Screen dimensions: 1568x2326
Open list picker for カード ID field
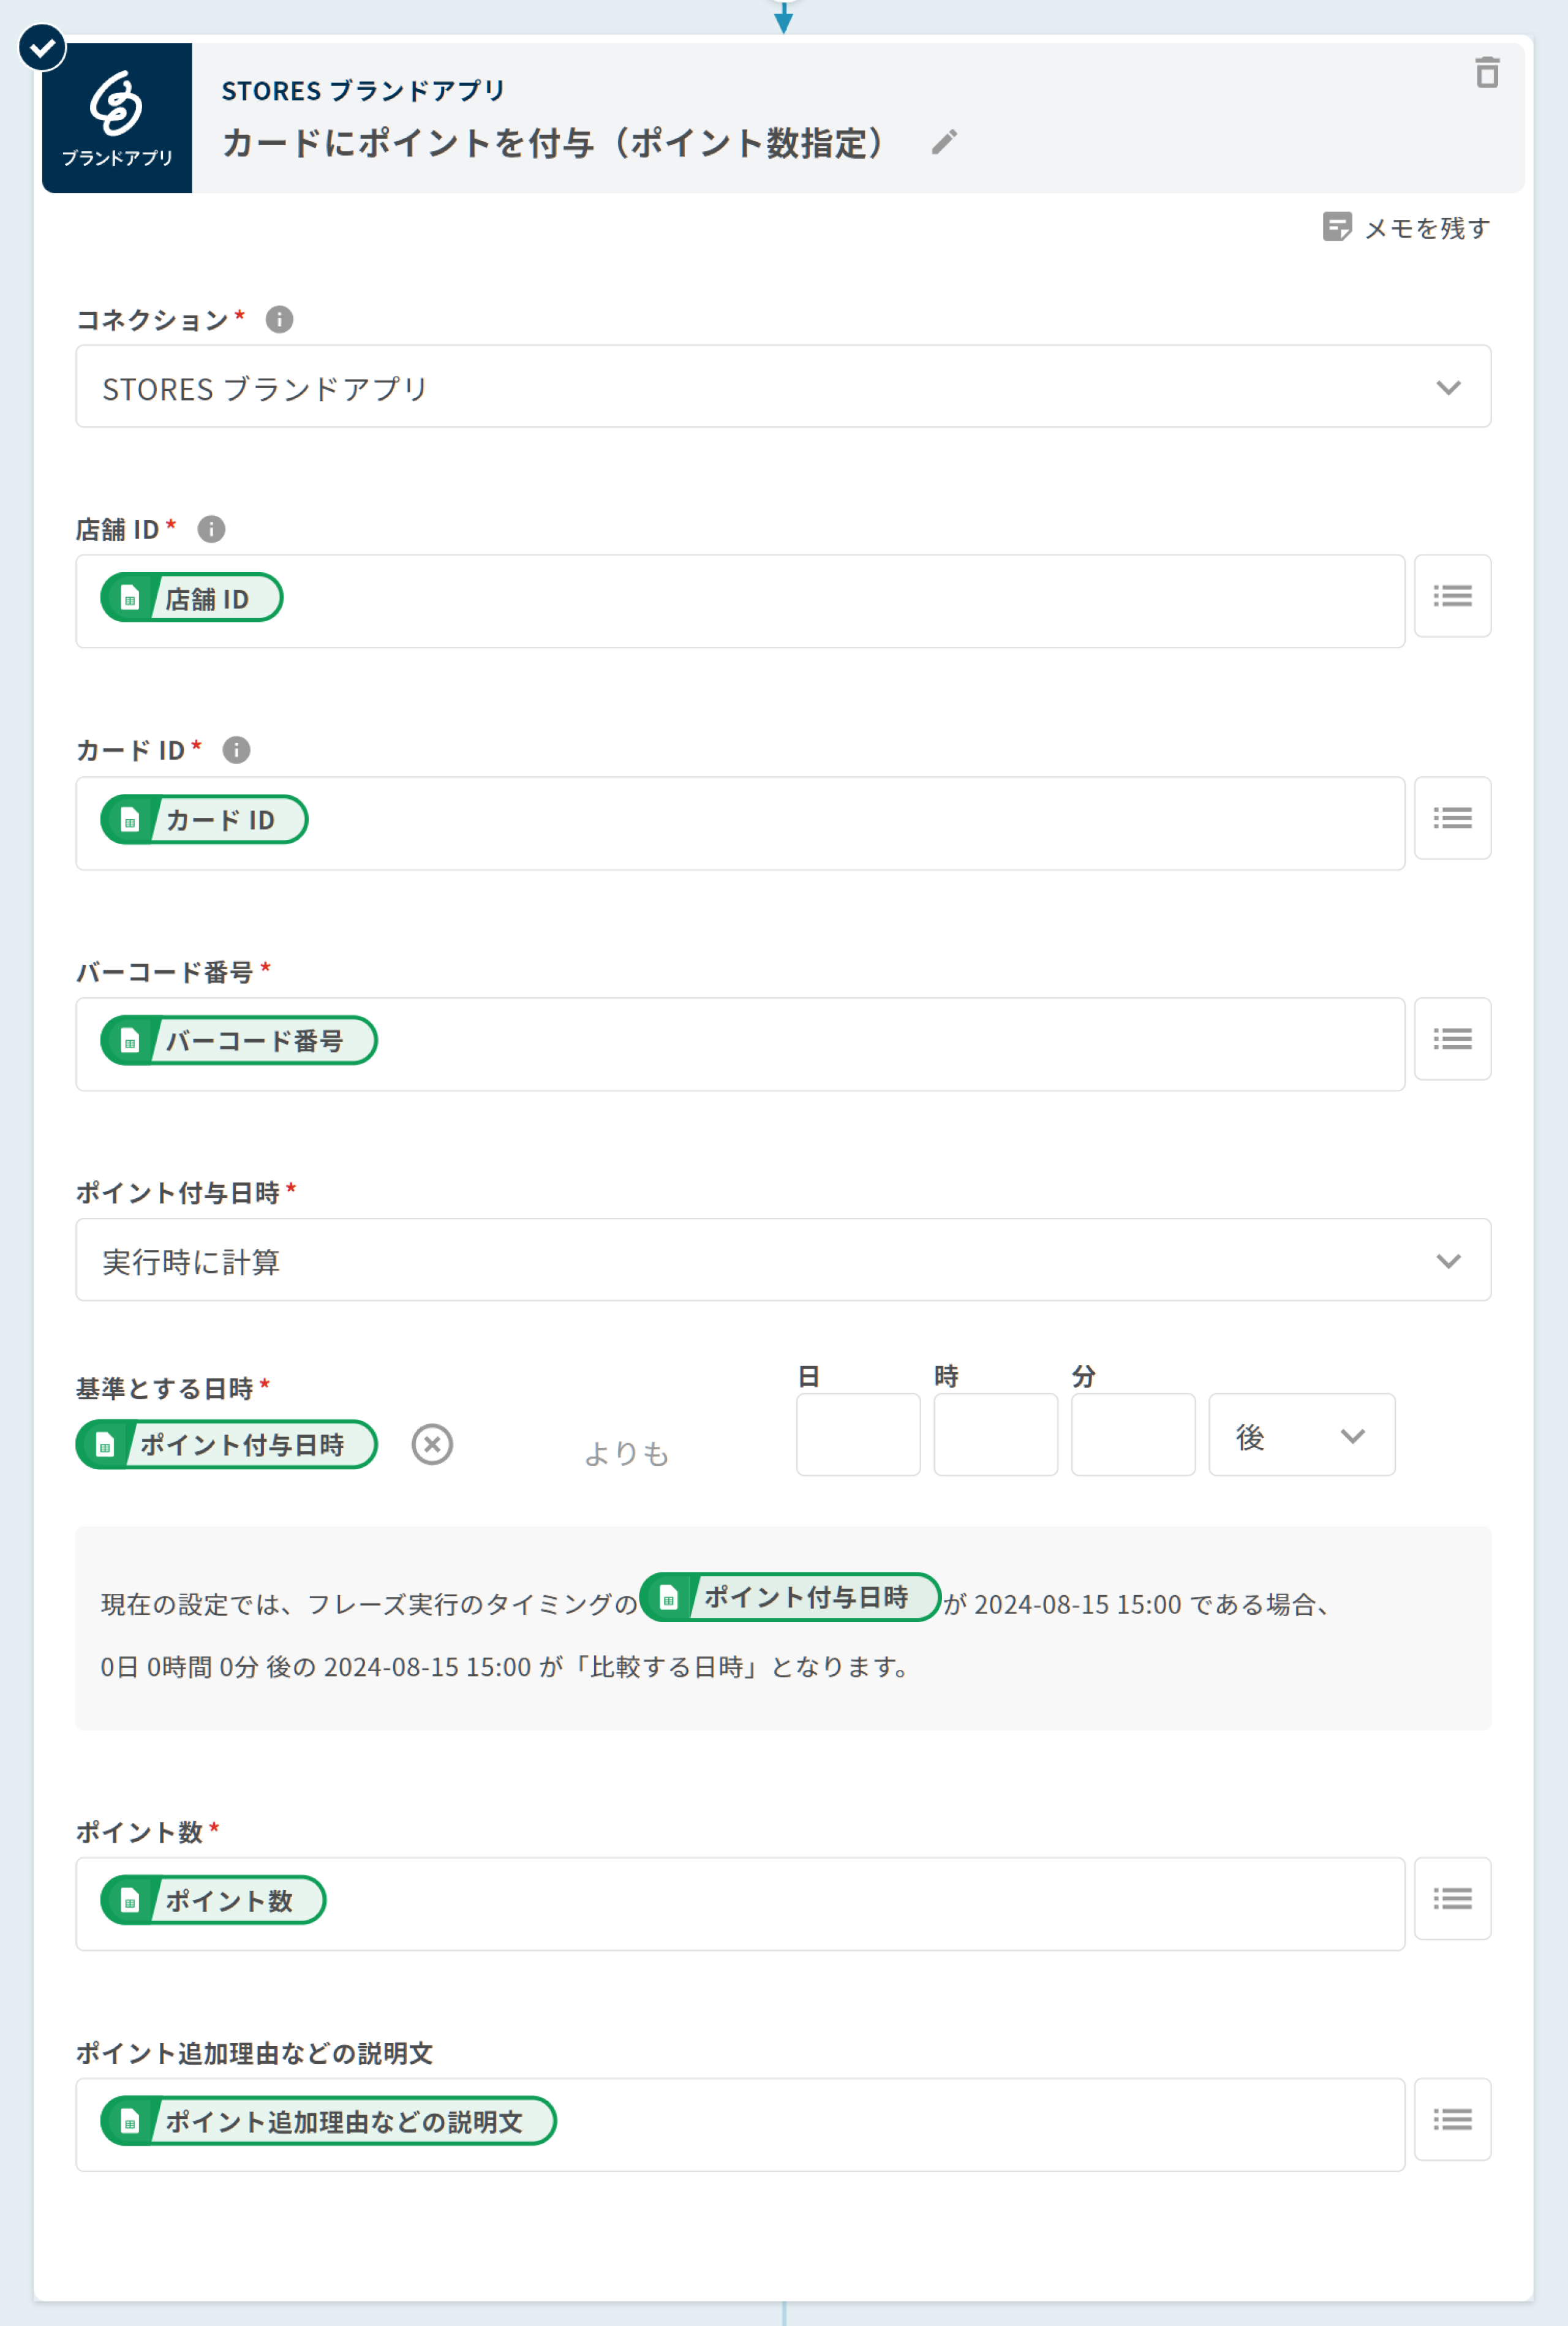tap(1451, 819)
